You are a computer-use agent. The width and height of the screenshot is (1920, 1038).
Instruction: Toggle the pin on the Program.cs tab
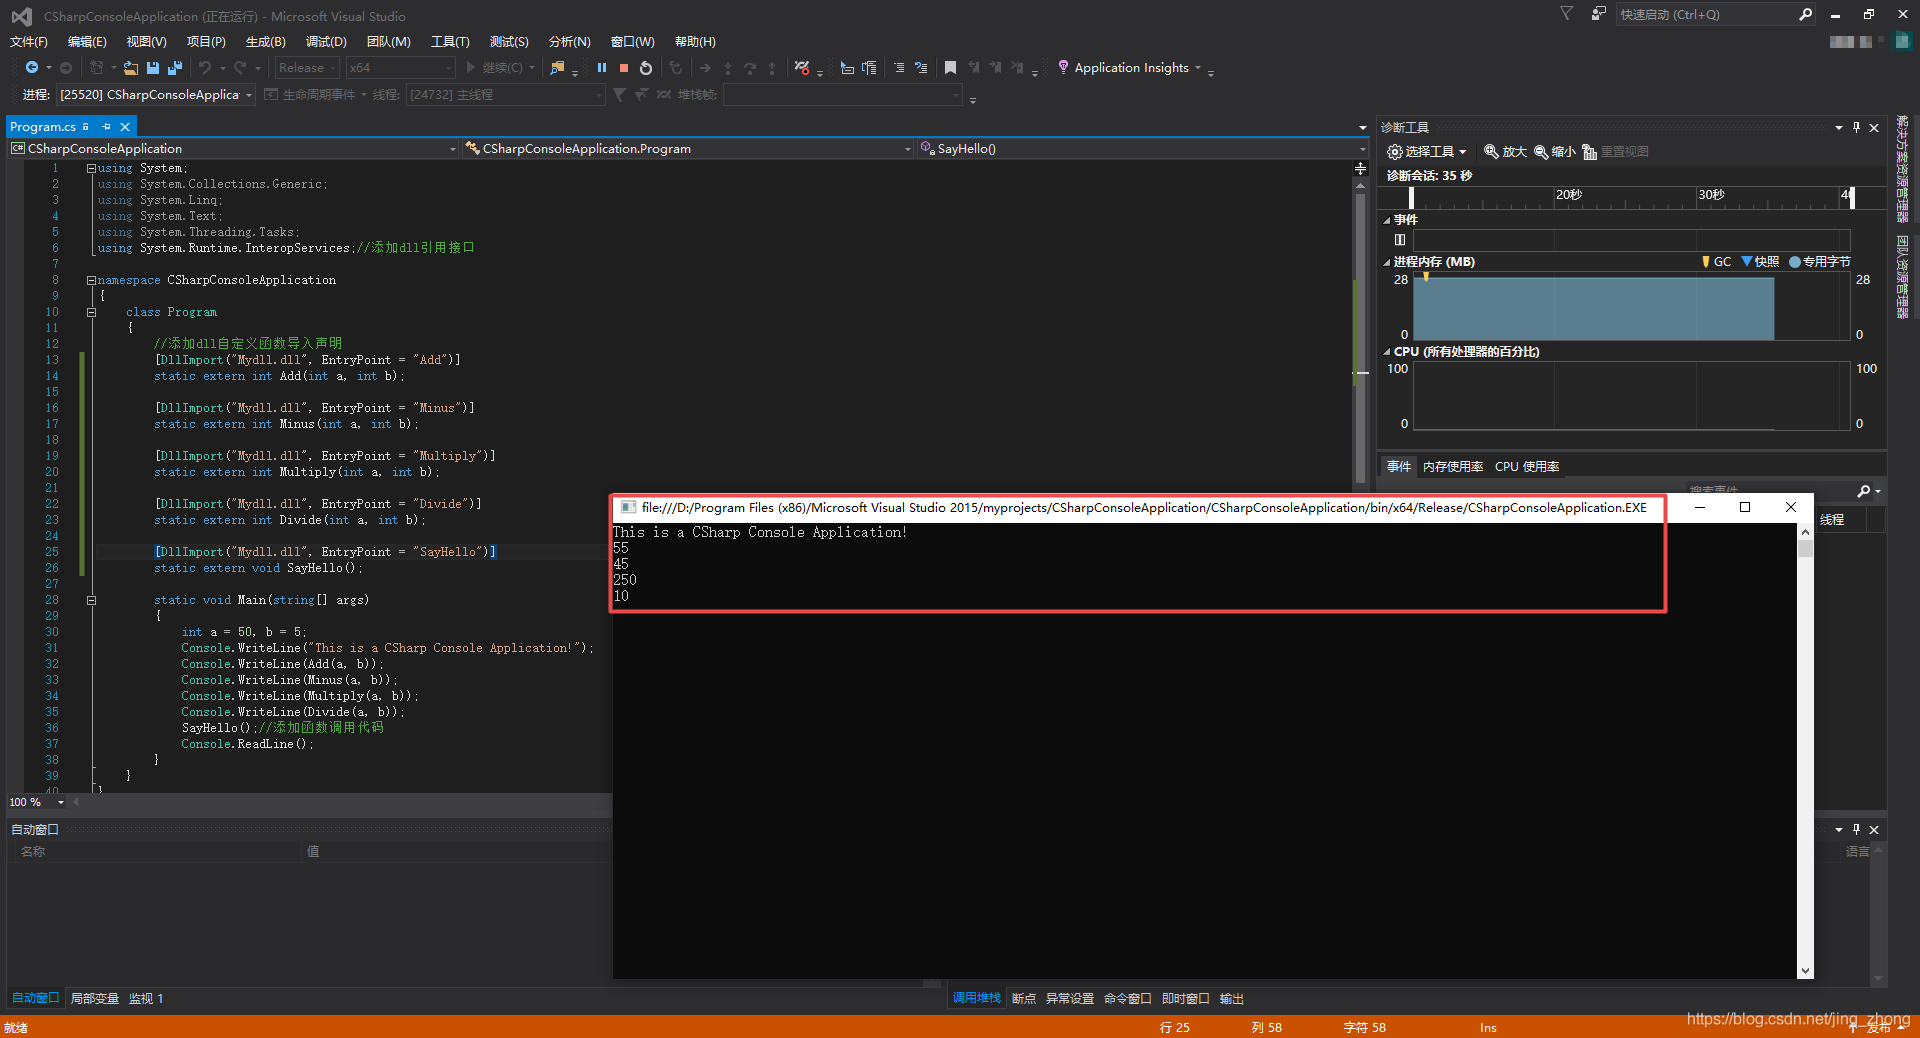coord(106,127)
